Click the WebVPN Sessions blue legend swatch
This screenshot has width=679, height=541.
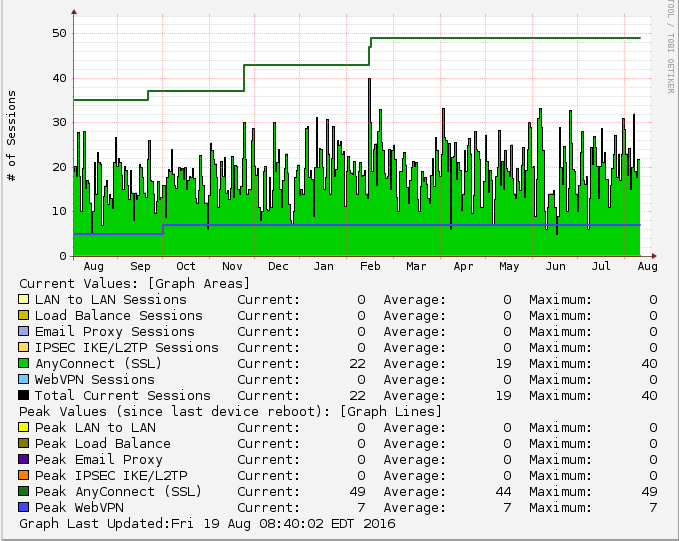(x=23, y=379)
